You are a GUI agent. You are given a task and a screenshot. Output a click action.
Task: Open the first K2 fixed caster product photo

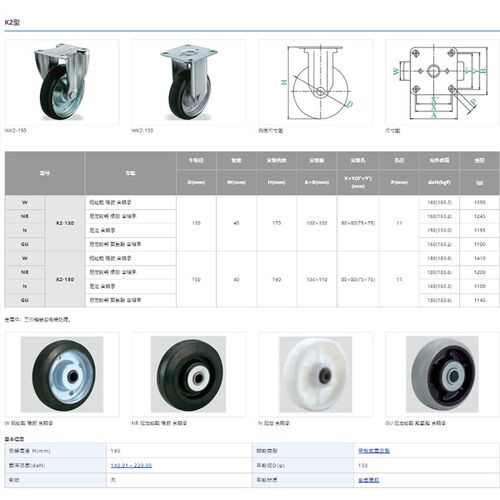click(62, 82)
